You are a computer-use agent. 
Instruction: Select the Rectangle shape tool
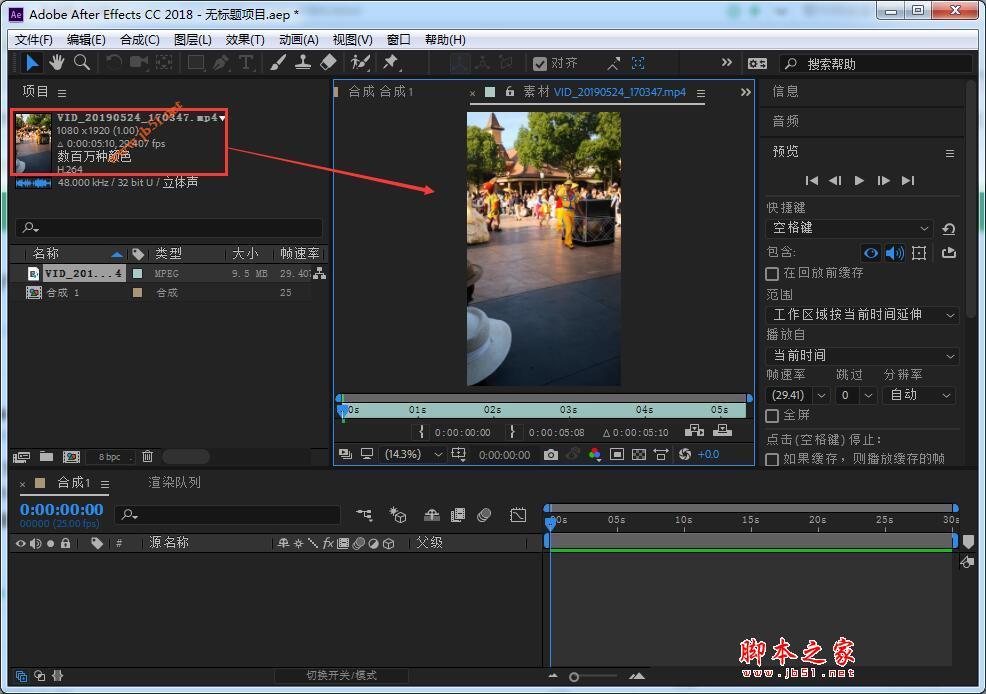point(196,62)
